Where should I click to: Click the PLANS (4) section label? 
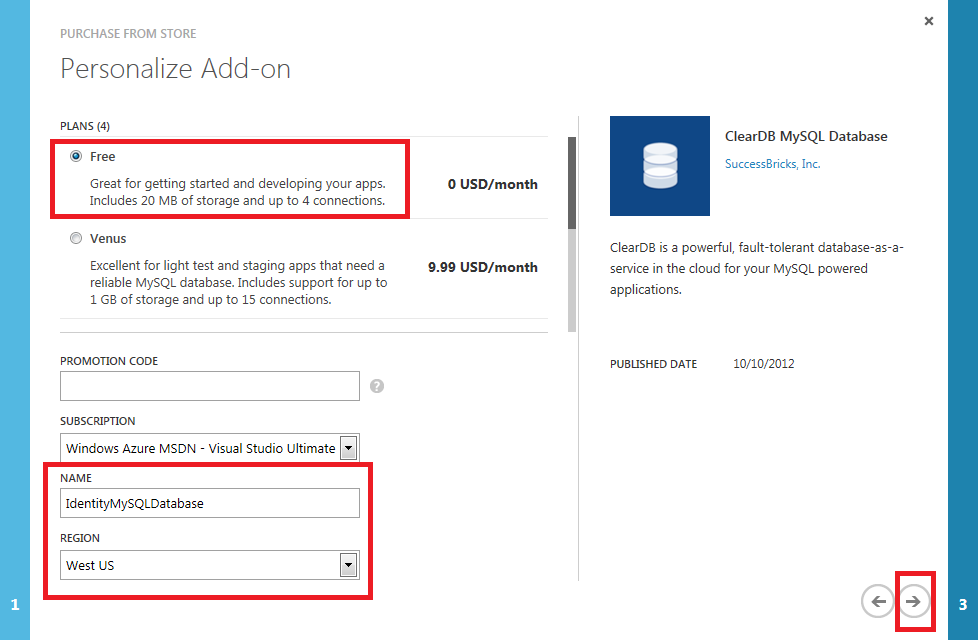click(x=83, y=126)
